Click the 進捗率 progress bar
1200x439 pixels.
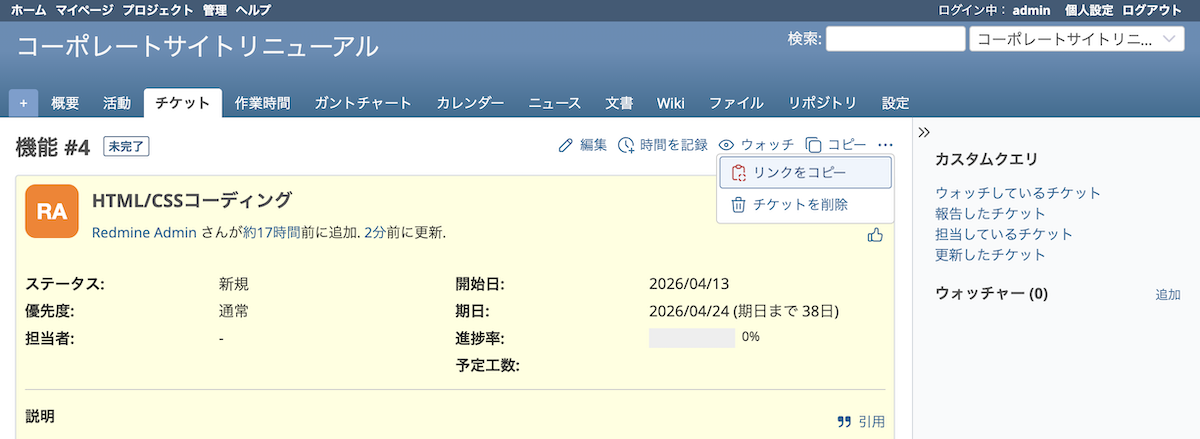692,338
